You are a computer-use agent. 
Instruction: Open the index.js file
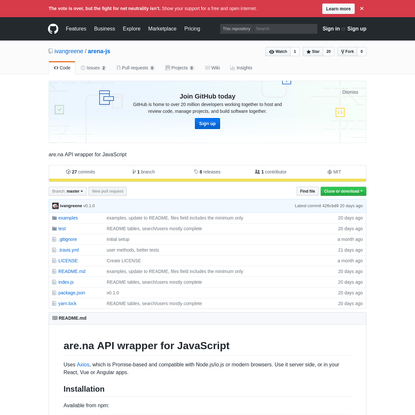[66, 282]
